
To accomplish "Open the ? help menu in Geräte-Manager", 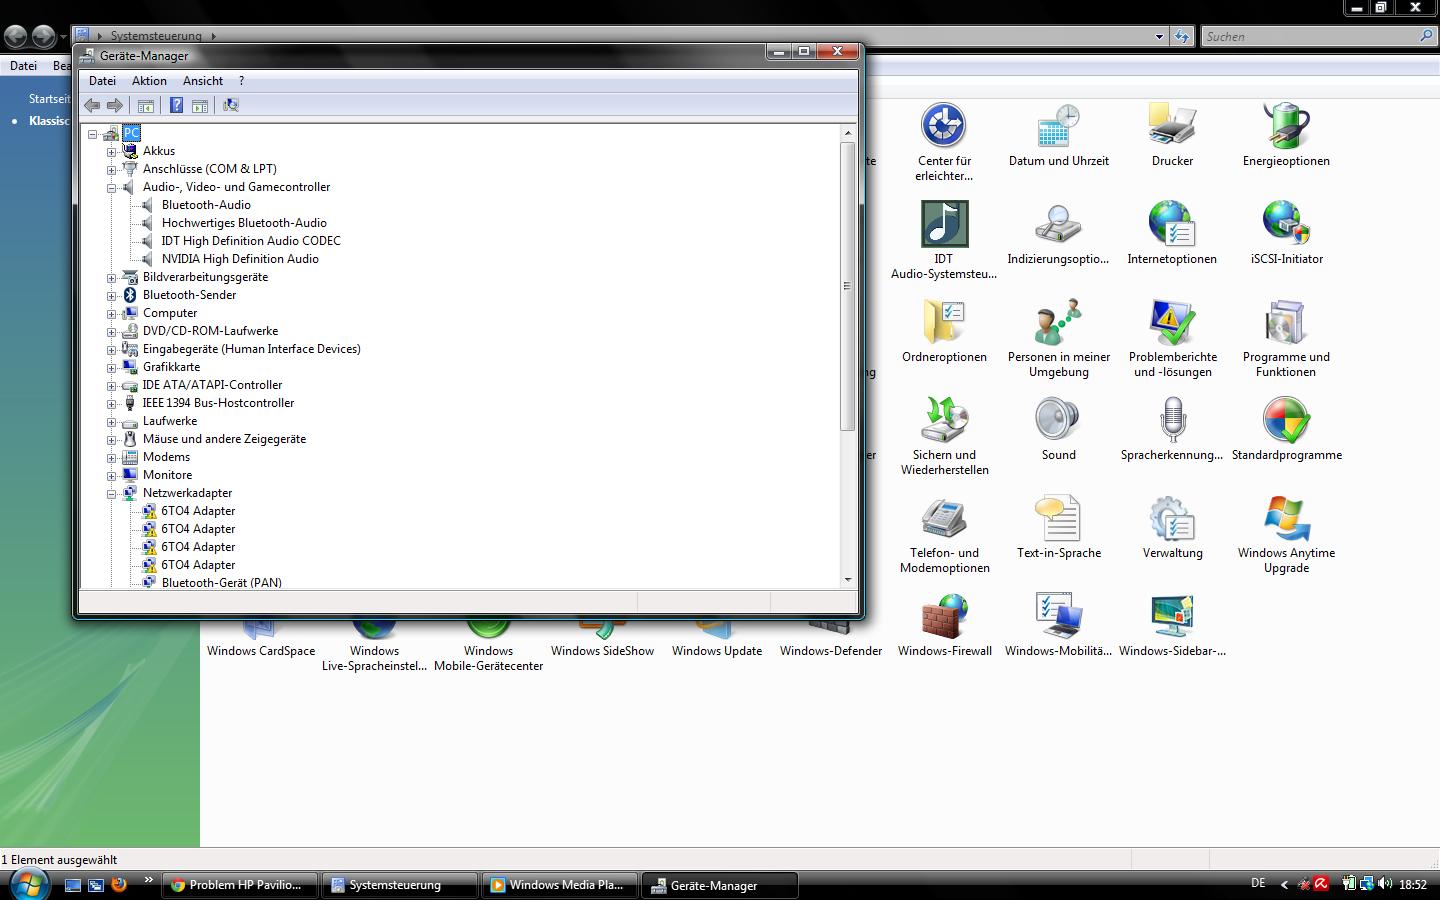I will coord(241,81).
